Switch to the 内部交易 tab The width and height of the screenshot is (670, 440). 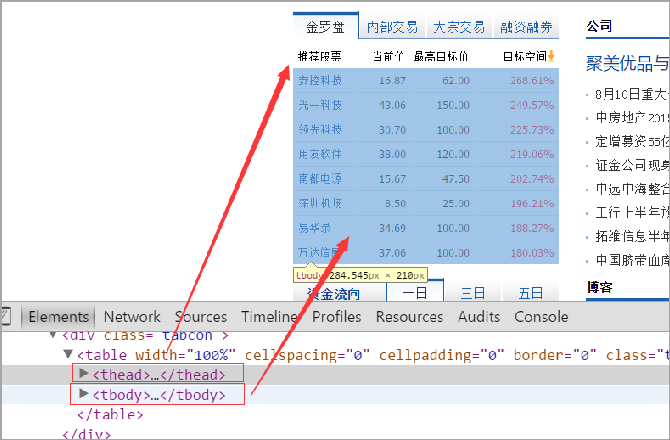(392, 27)
